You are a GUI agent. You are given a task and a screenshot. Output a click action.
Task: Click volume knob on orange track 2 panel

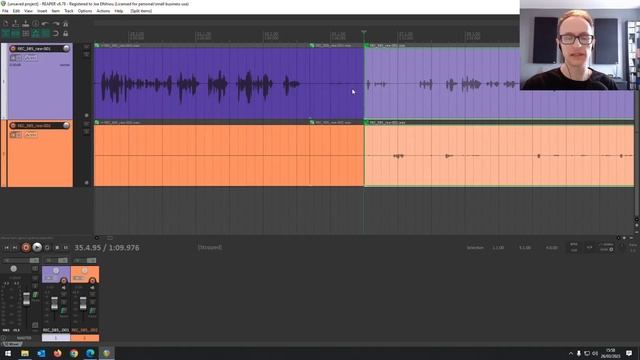click(66, 125)
